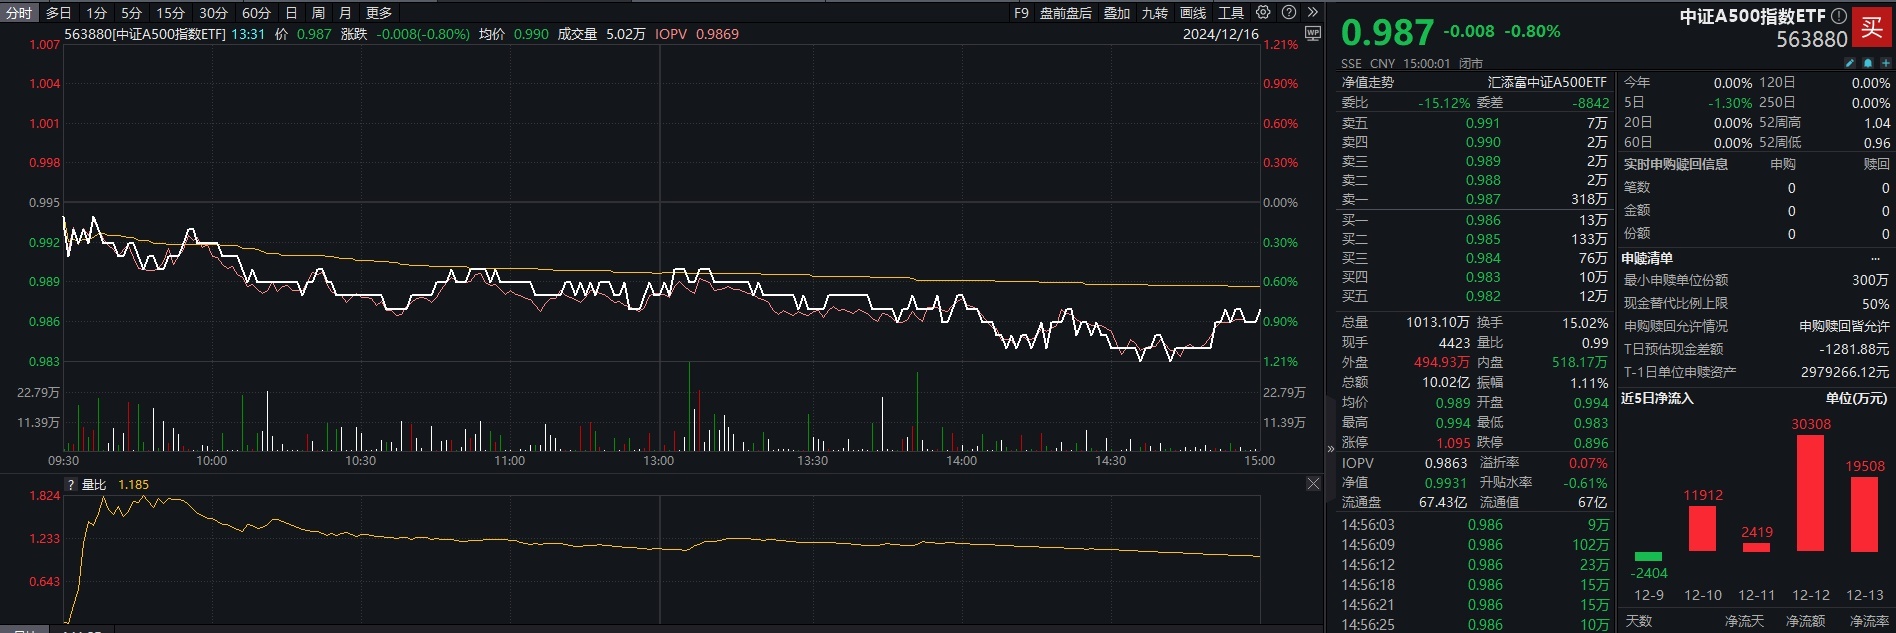Screen dimensions: 1896x633
Task: Click the info icon next to 中证A500指数ETF
Action: click(x=1838, y=16)
